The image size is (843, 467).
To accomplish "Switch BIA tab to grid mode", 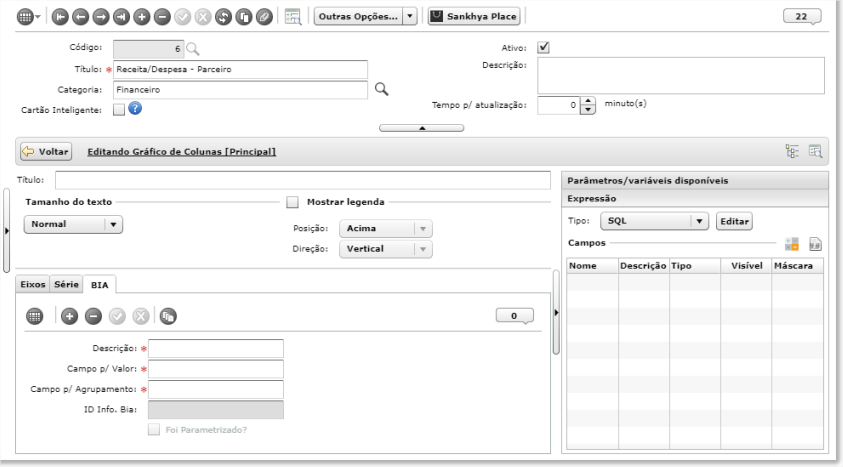I will tap(34, 316).
